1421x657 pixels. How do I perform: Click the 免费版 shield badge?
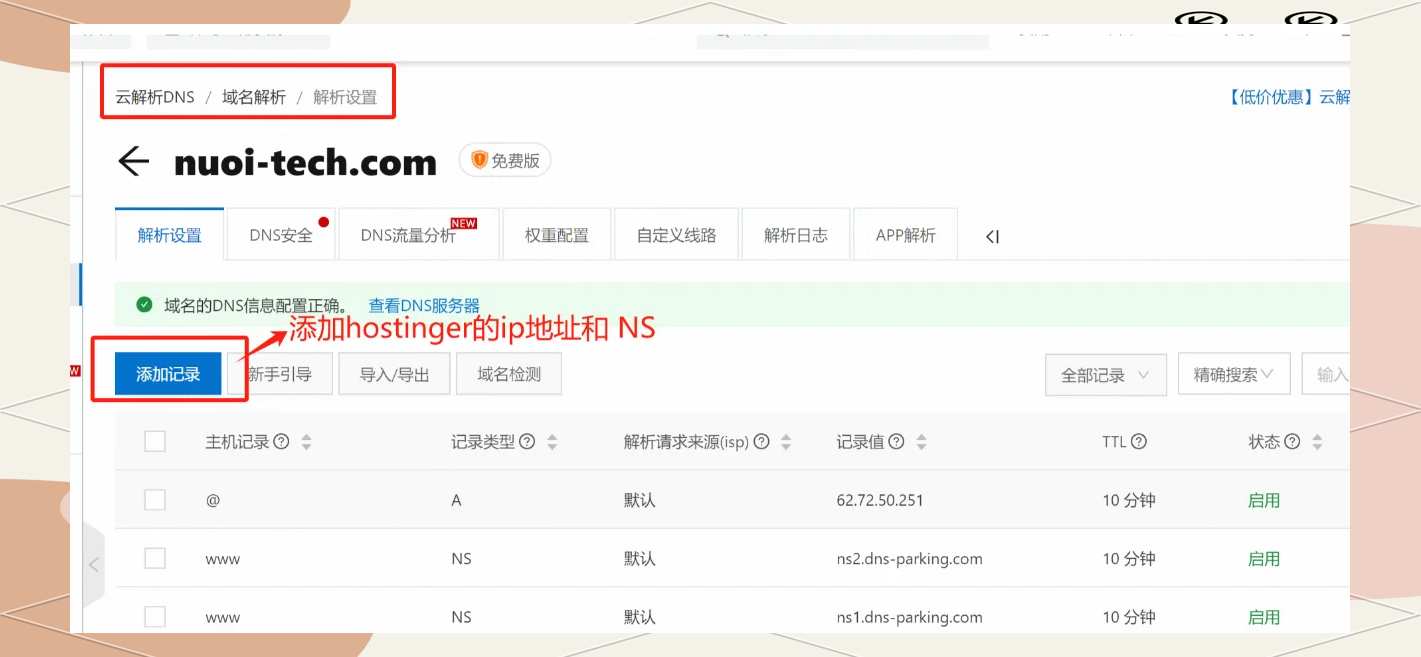click(x=505, y=160)
